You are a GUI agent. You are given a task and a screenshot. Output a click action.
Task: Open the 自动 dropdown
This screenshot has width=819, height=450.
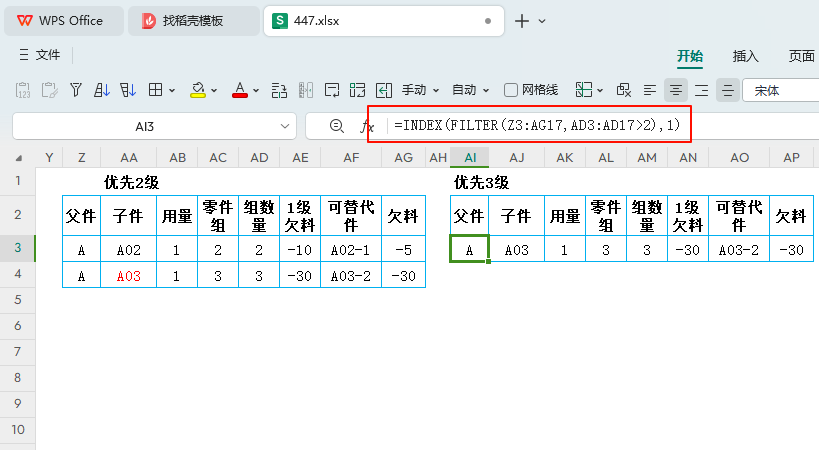(x=470, y=90)
